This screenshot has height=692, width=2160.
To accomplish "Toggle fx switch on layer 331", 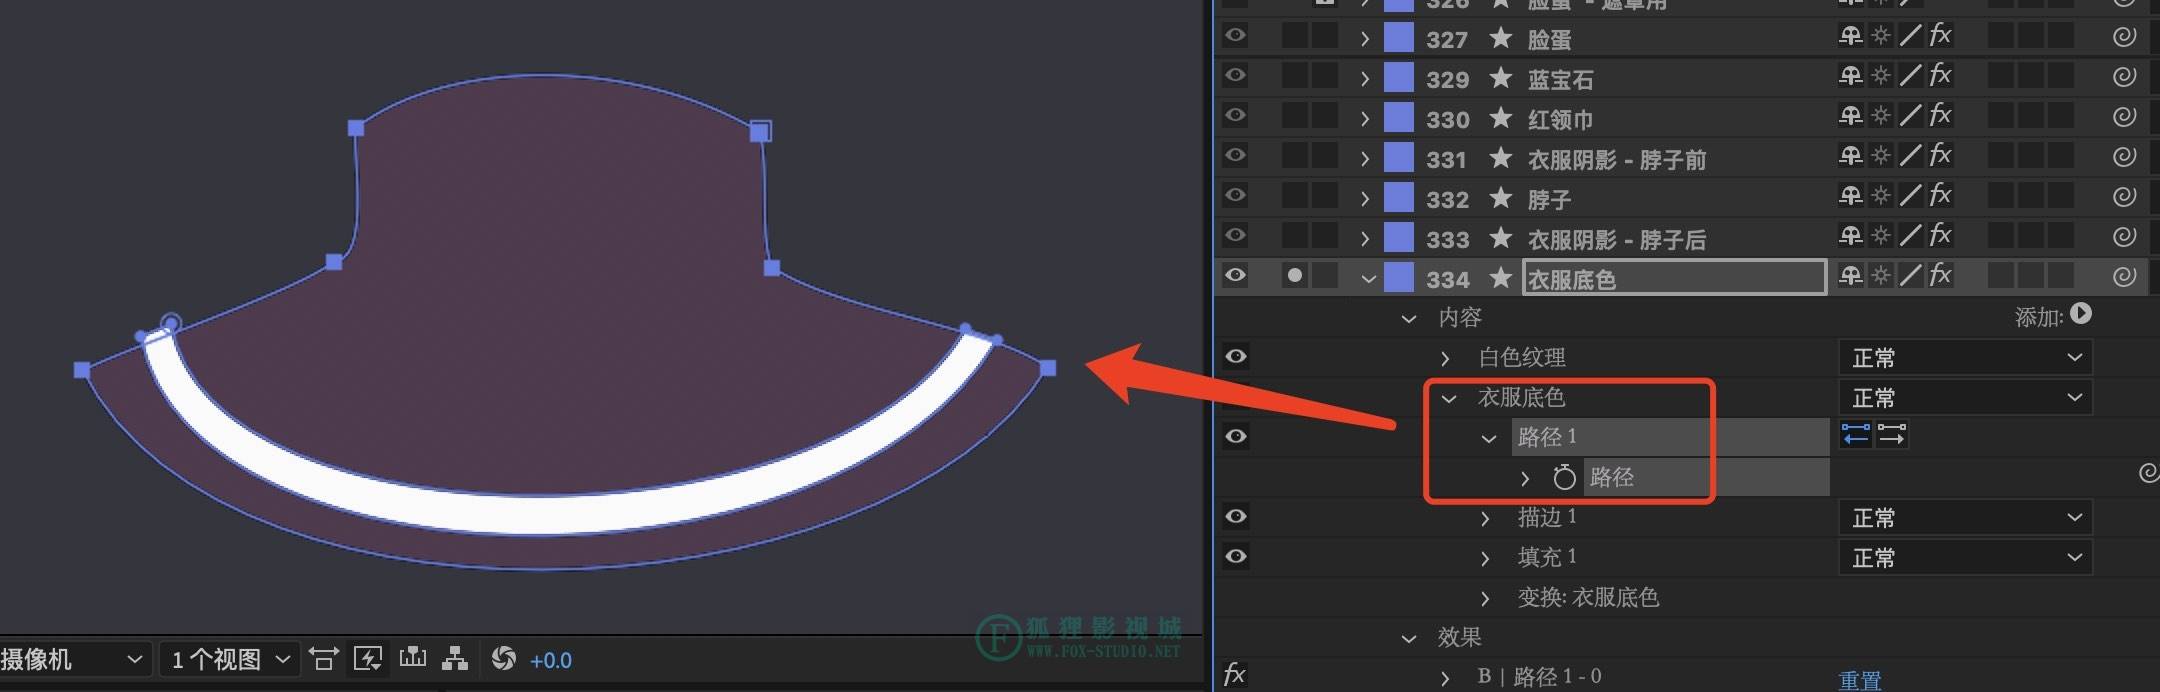I will (x=1941, y=156).
